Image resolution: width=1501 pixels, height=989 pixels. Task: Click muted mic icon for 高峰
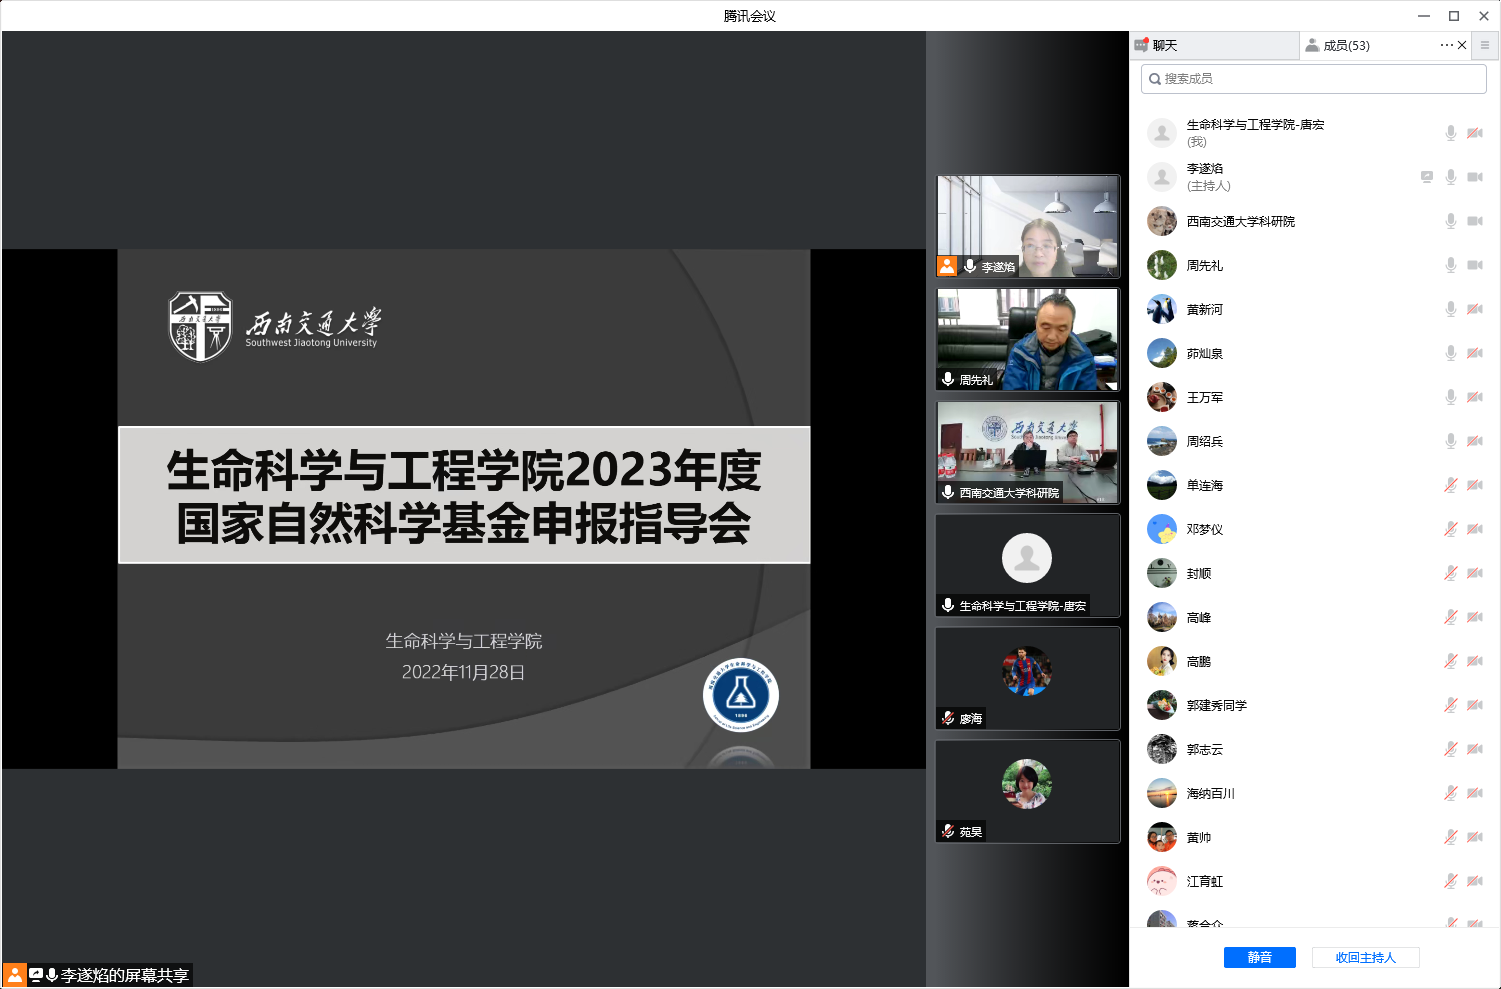click(1451, 617)
